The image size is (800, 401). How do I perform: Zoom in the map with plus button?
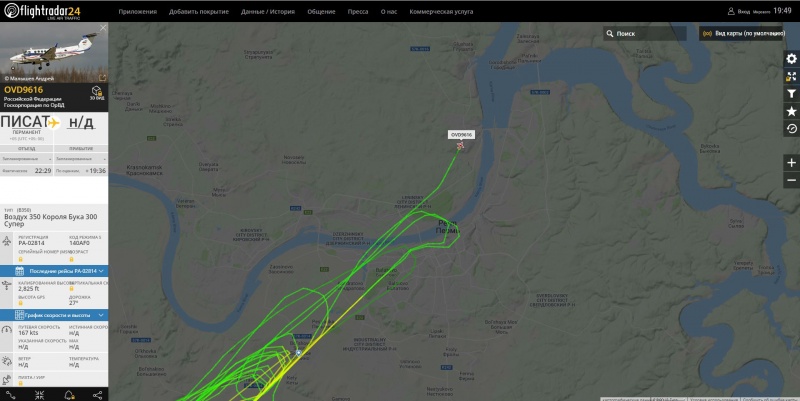pos(791,163)
